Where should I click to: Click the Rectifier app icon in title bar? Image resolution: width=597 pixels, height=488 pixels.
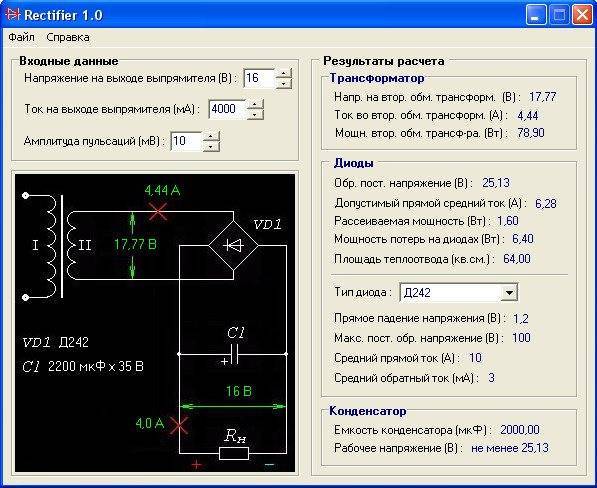point(13,15)
